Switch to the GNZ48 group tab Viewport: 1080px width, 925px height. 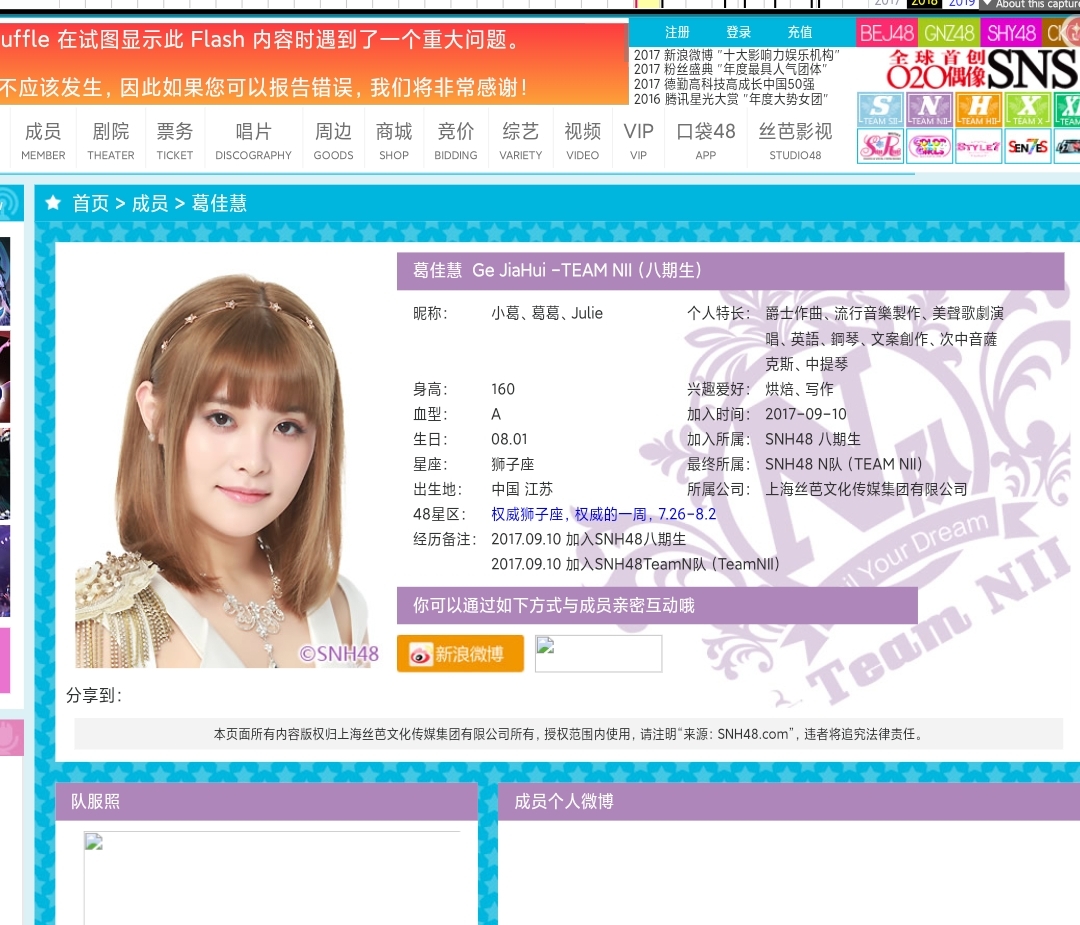click(x=948, y=32)
